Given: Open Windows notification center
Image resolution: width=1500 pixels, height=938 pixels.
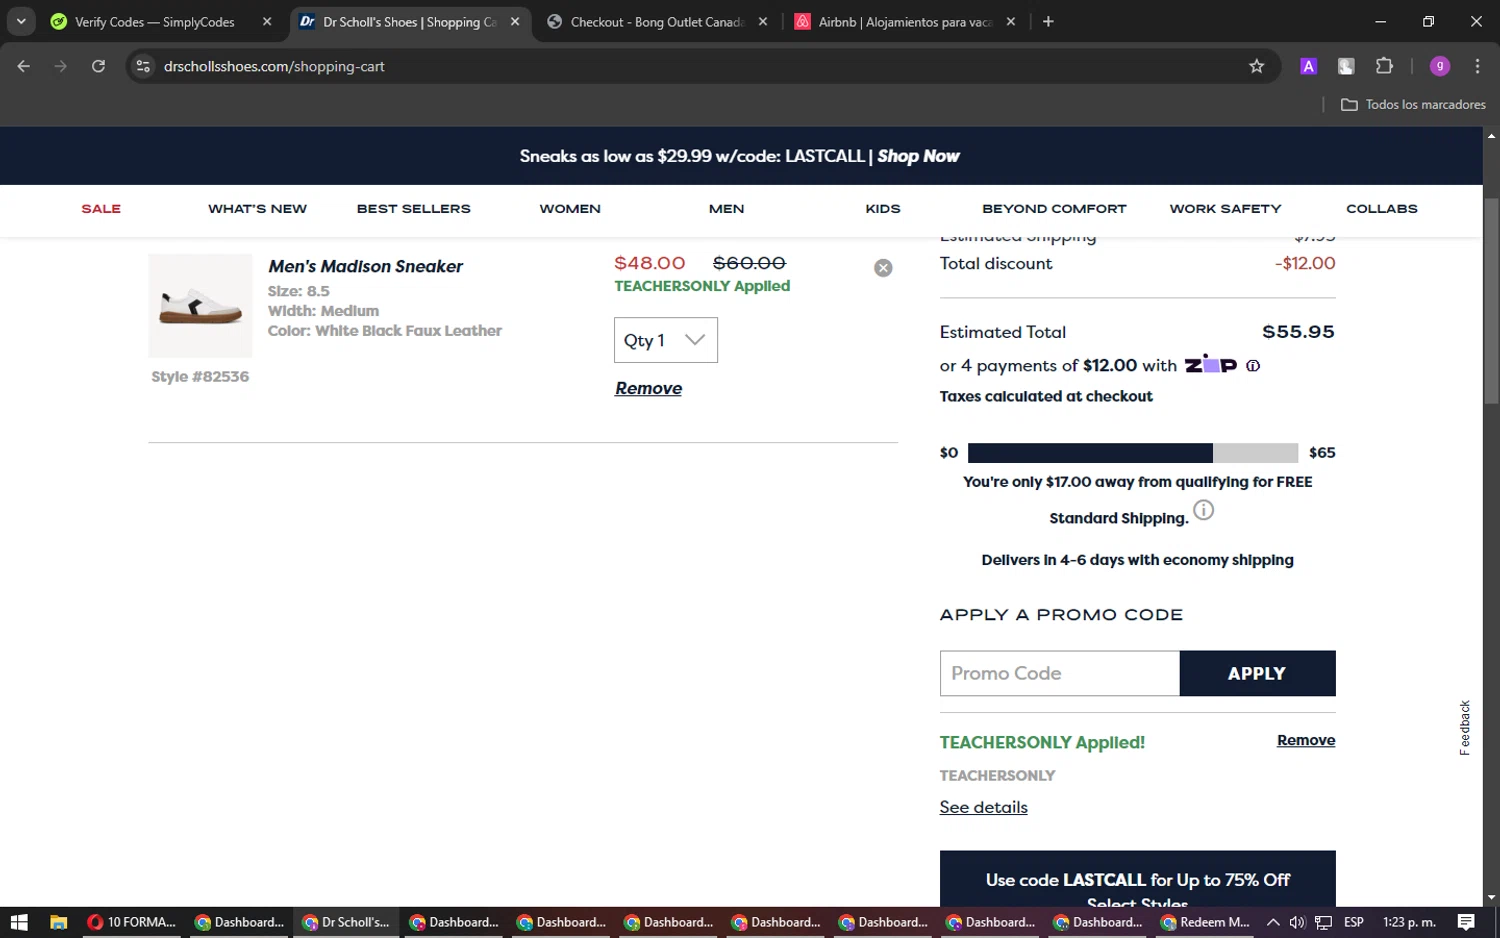Looking at the screenshot, I should click(1466, 922).
